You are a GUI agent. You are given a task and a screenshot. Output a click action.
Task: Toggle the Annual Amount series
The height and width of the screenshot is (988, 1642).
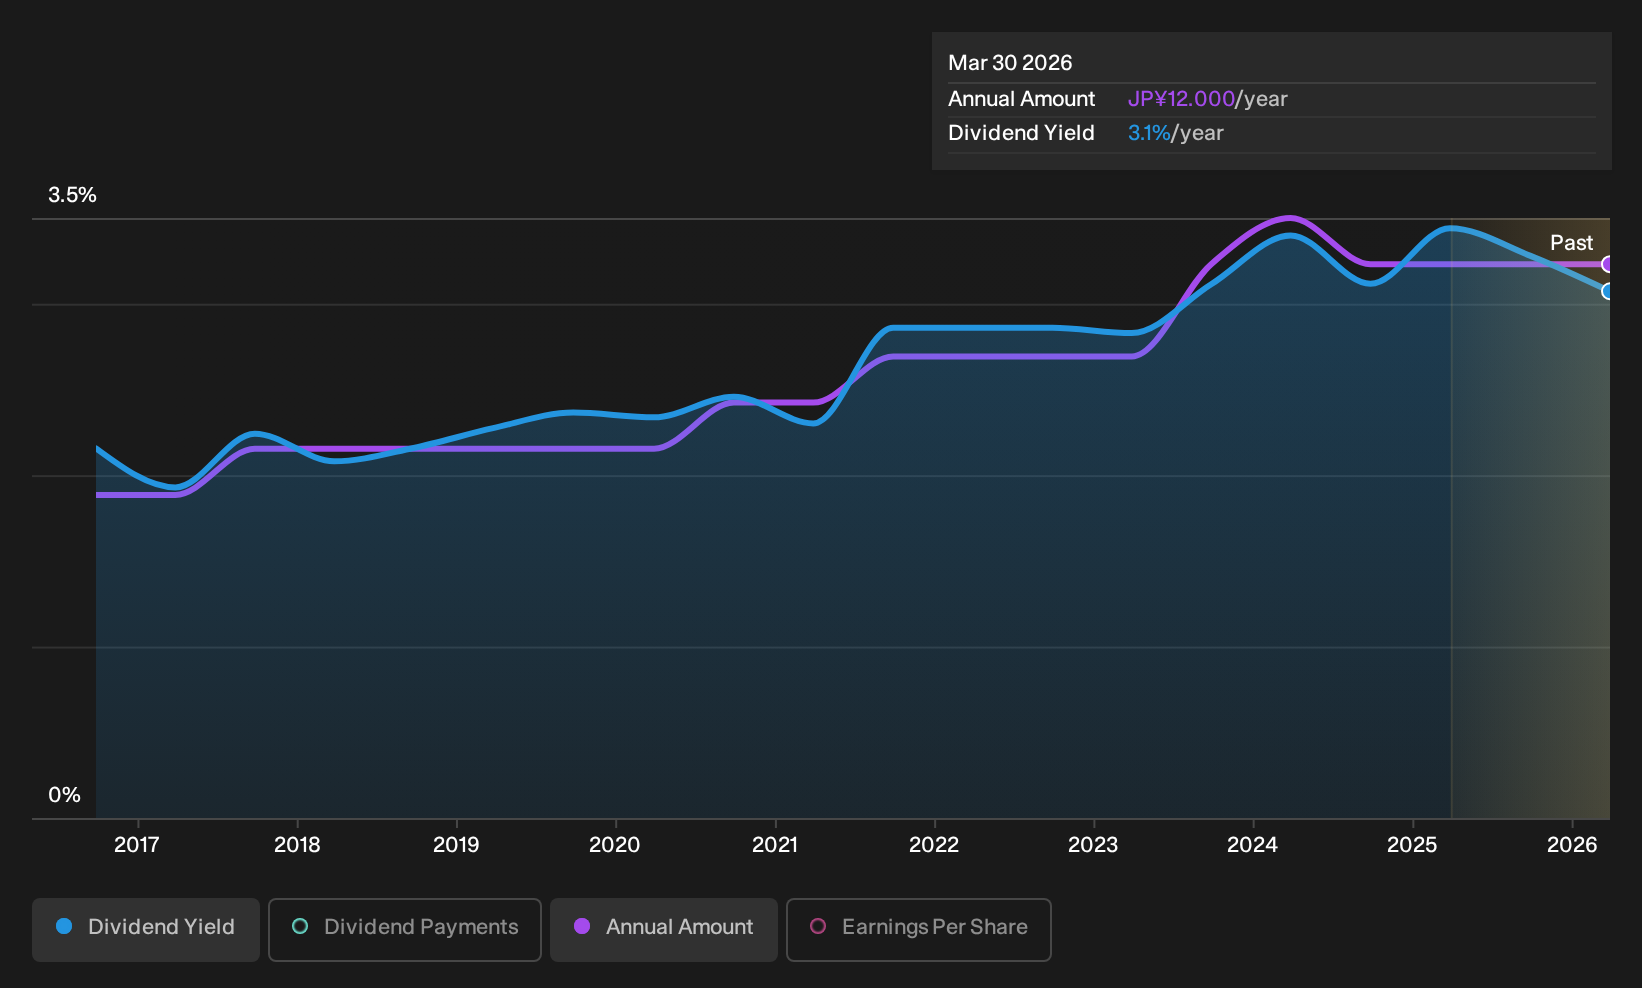coord(664,929)
